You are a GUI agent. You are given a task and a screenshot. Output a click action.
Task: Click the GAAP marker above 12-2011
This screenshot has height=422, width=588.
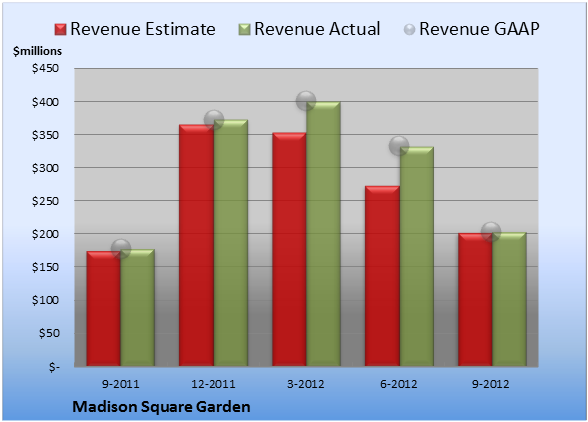click(214, 120)
